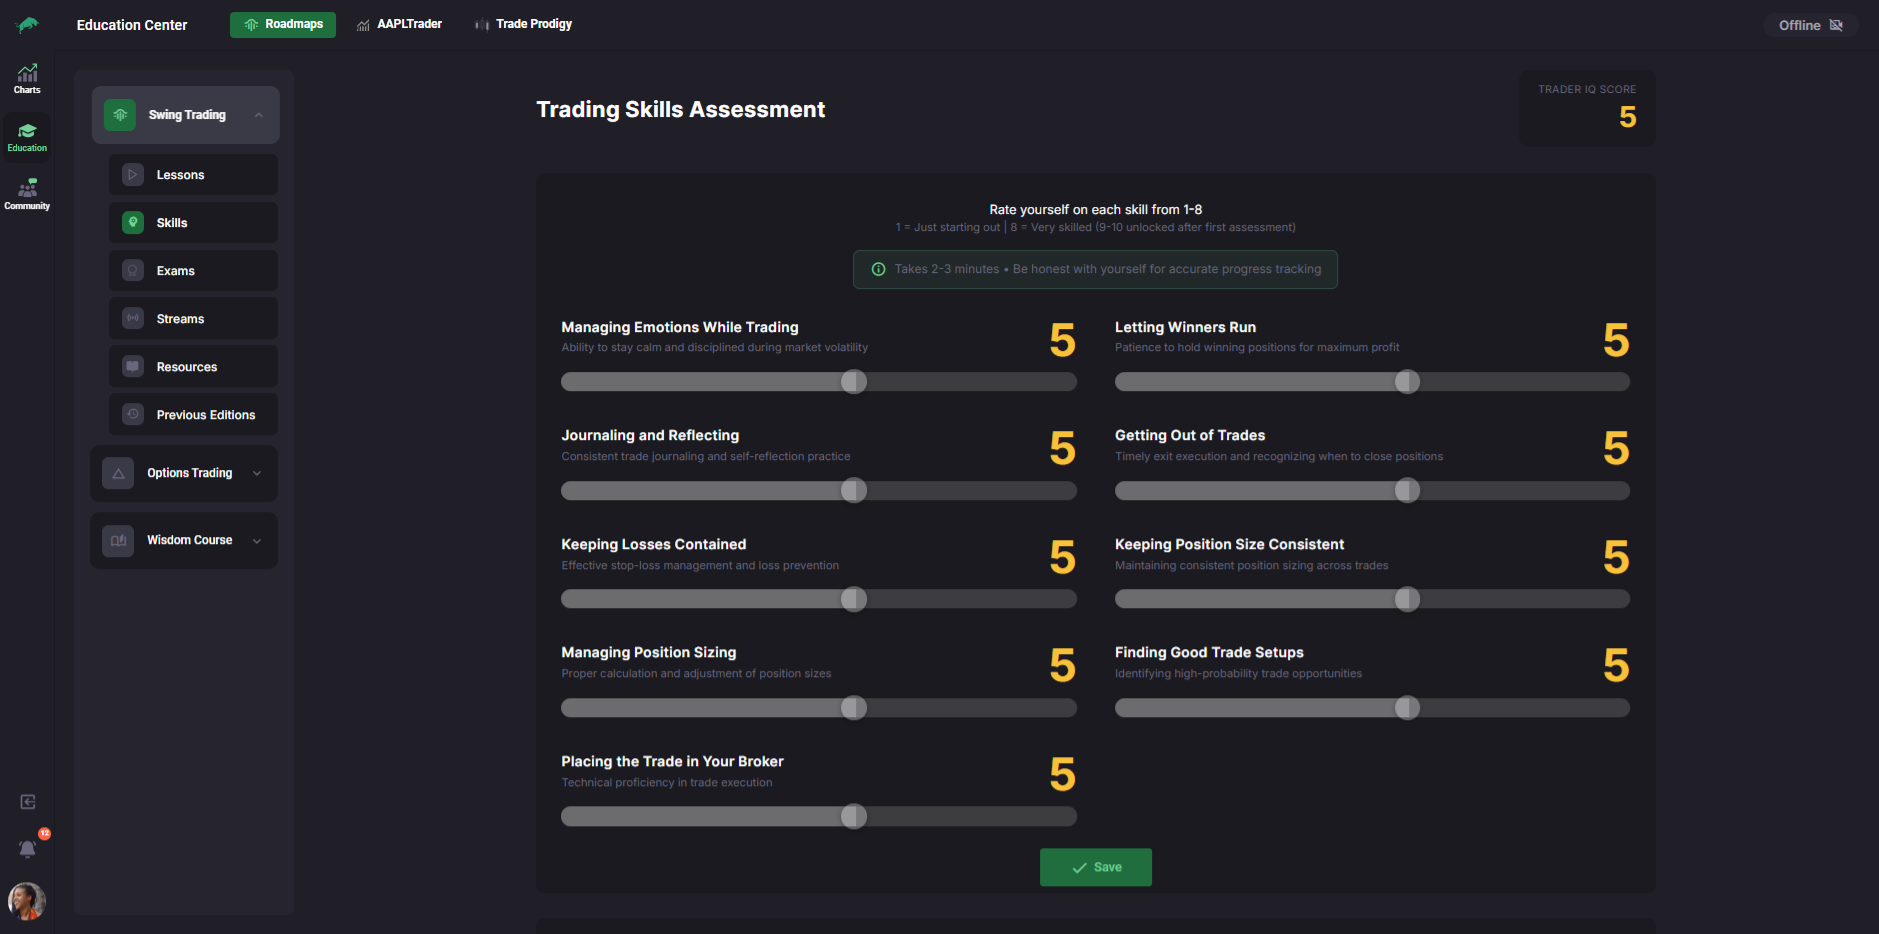Click the notification bell icon
The height and width of the screenshot is (934, 1879).
pos(28,849)
